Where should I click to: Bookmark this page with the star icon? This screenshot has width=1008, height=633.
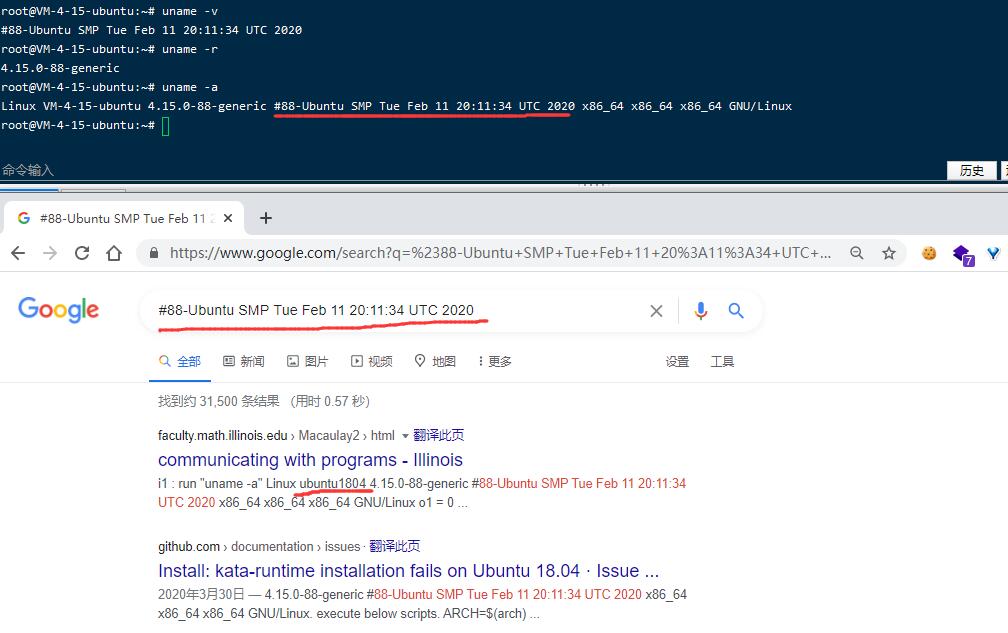tap(889, 253)
